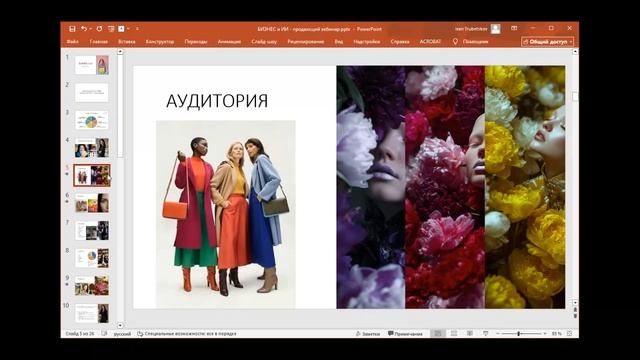
Task: Open the Undo history dropdown arrow
Action: [x=90, y=29]
